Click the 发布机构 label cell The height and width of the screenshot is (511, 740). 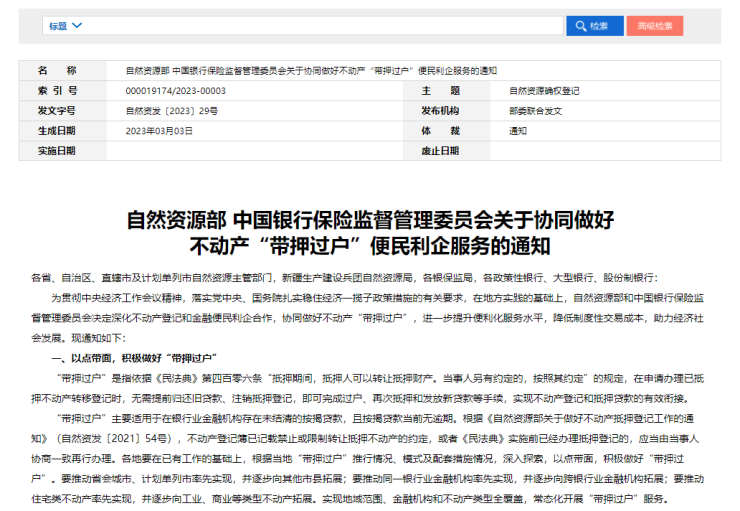click(440, 111)
